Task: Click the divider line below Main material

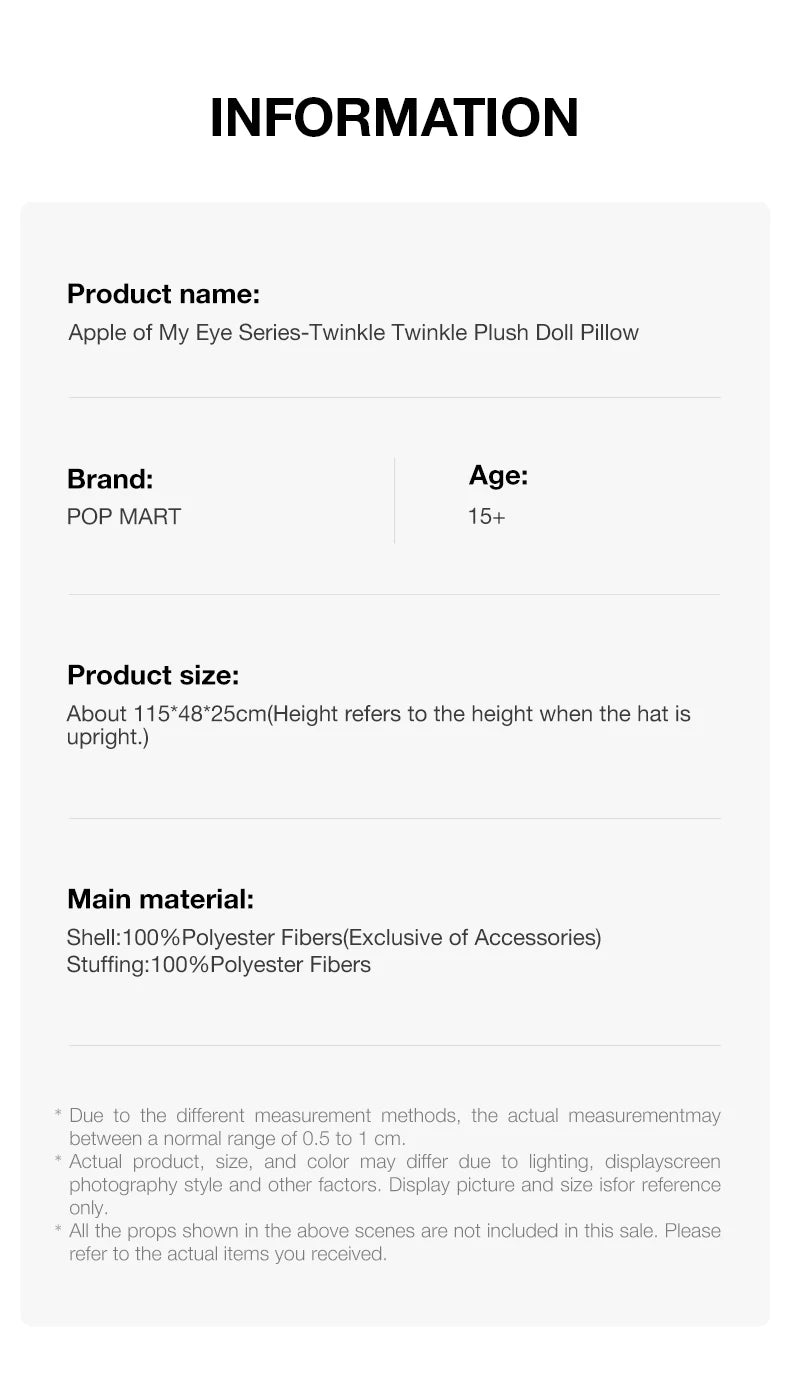Action: (x=394, y=1046)
